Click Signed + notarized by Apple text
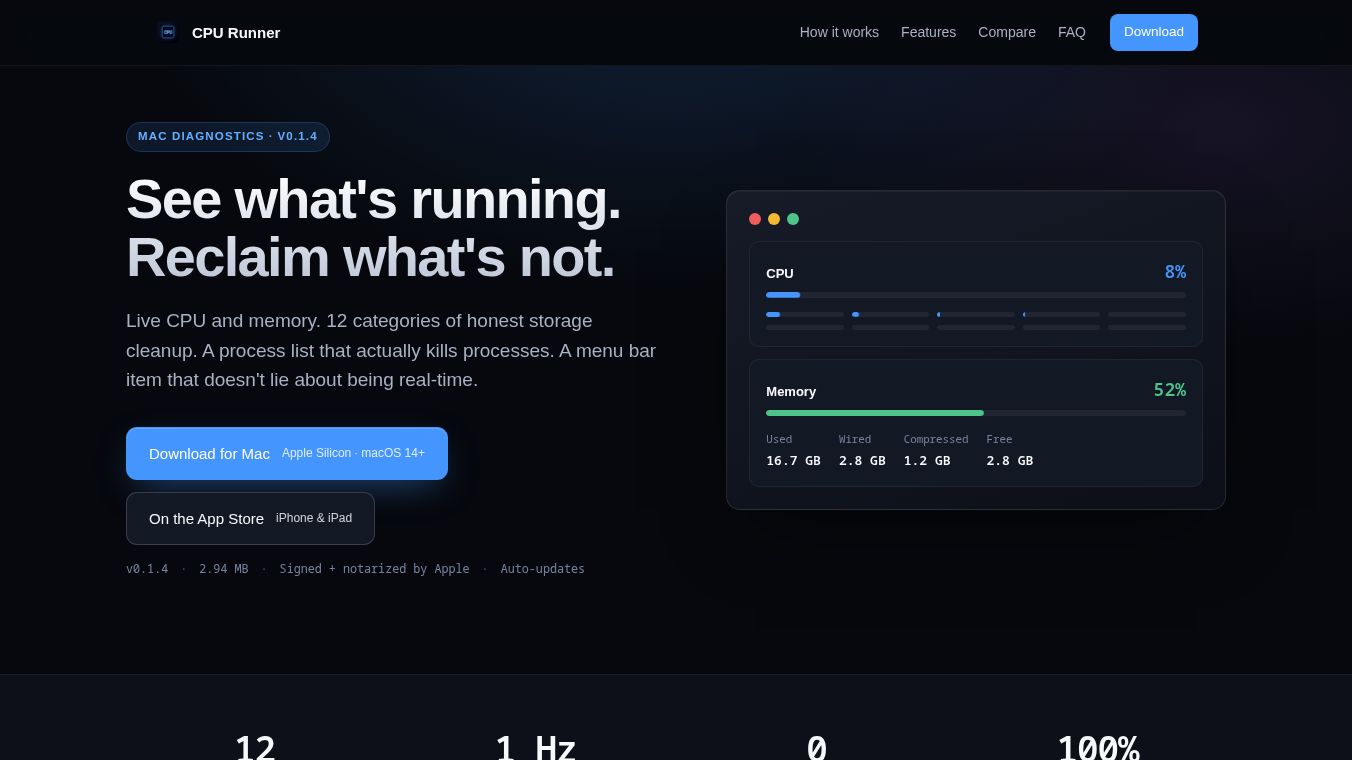Screen dimensions: 1352x760 click(374, 569)
